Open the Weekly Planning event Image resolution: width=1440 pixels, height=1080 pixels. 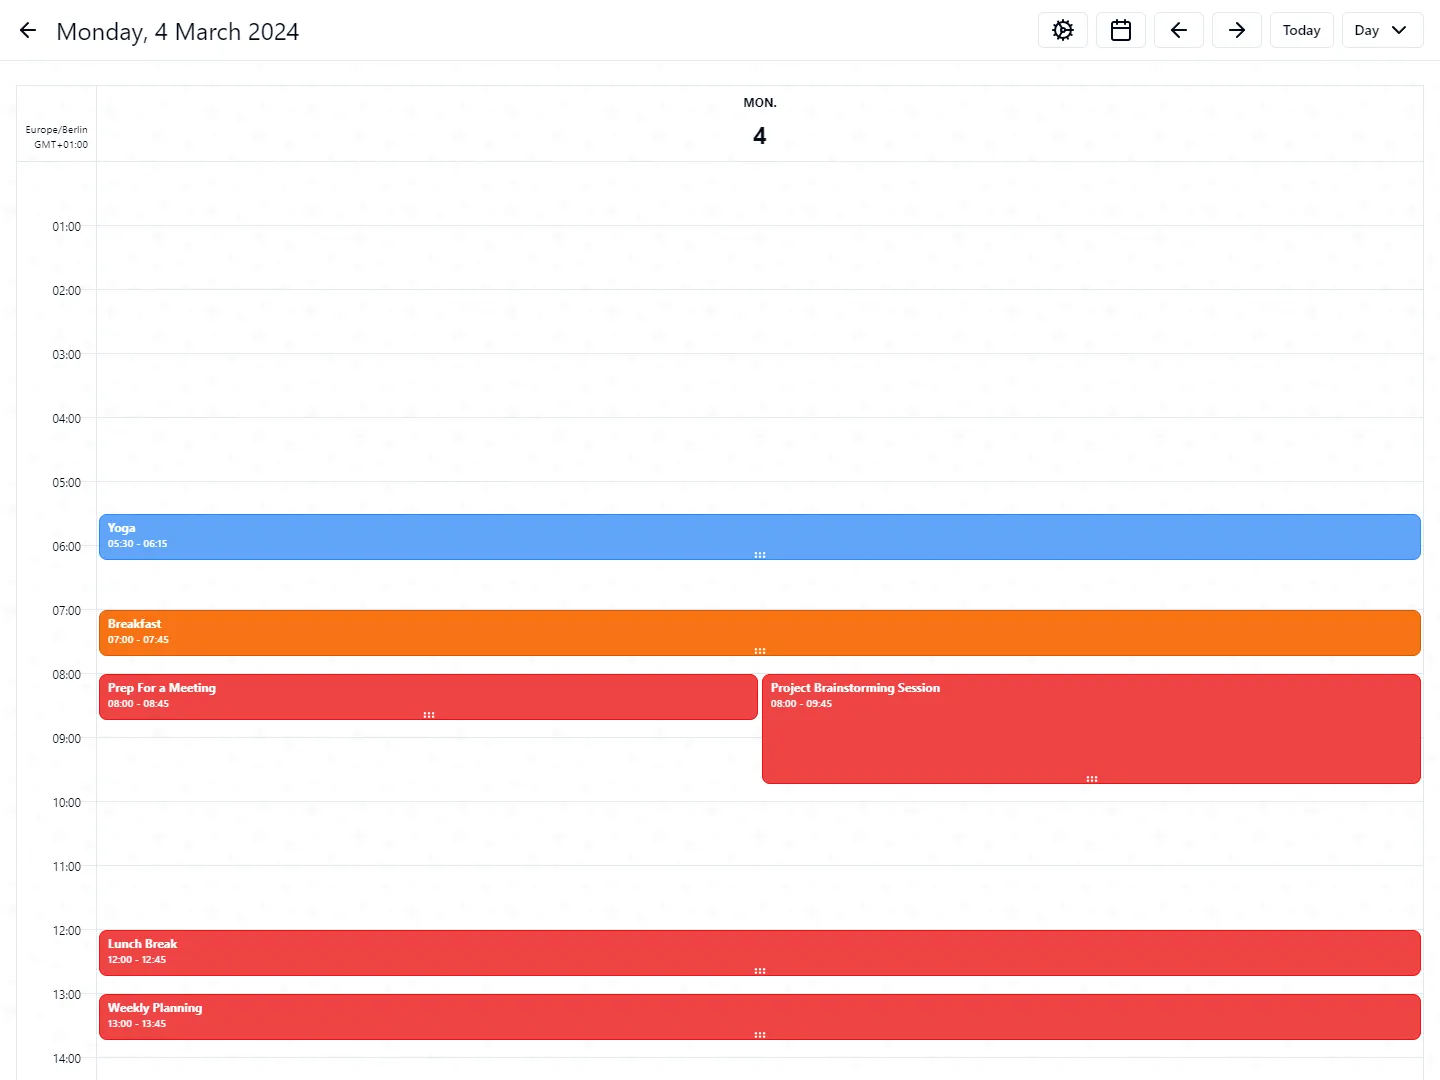[500, 1014]
